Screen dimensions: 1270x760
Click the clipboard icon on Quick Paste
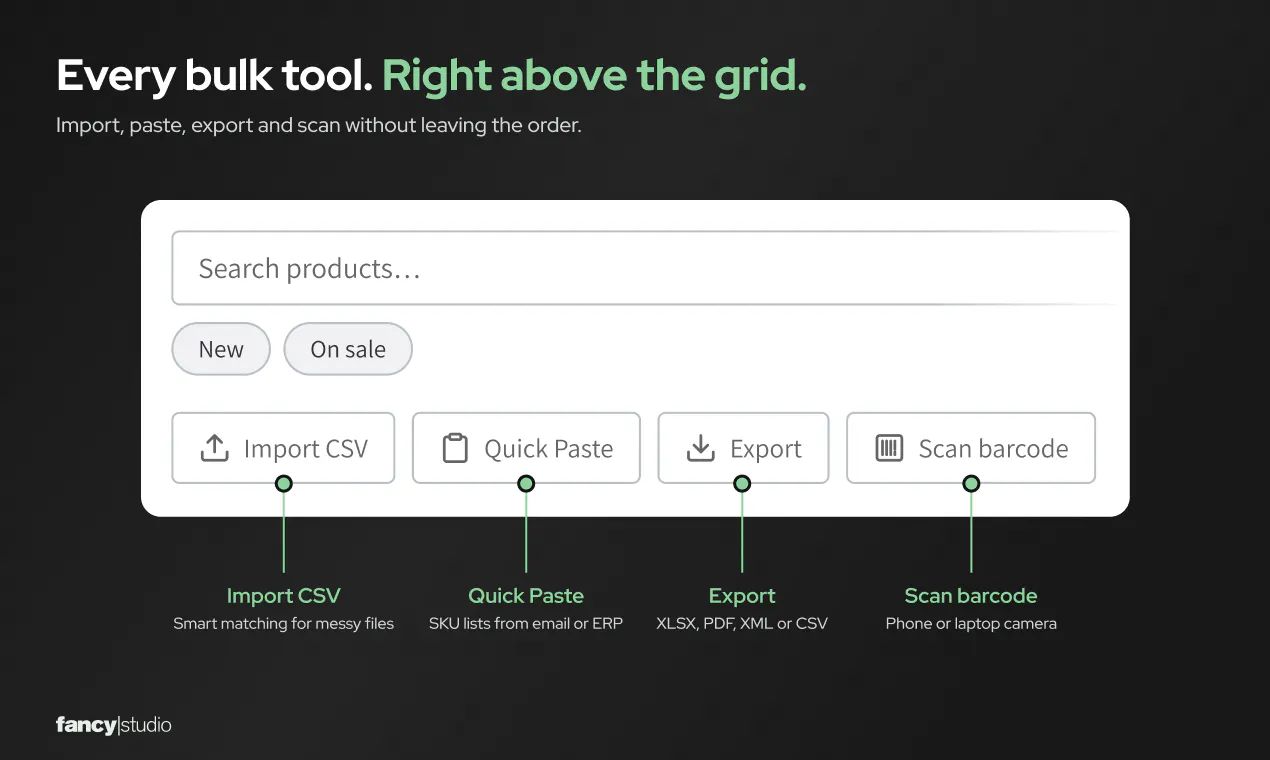point(455,448)
